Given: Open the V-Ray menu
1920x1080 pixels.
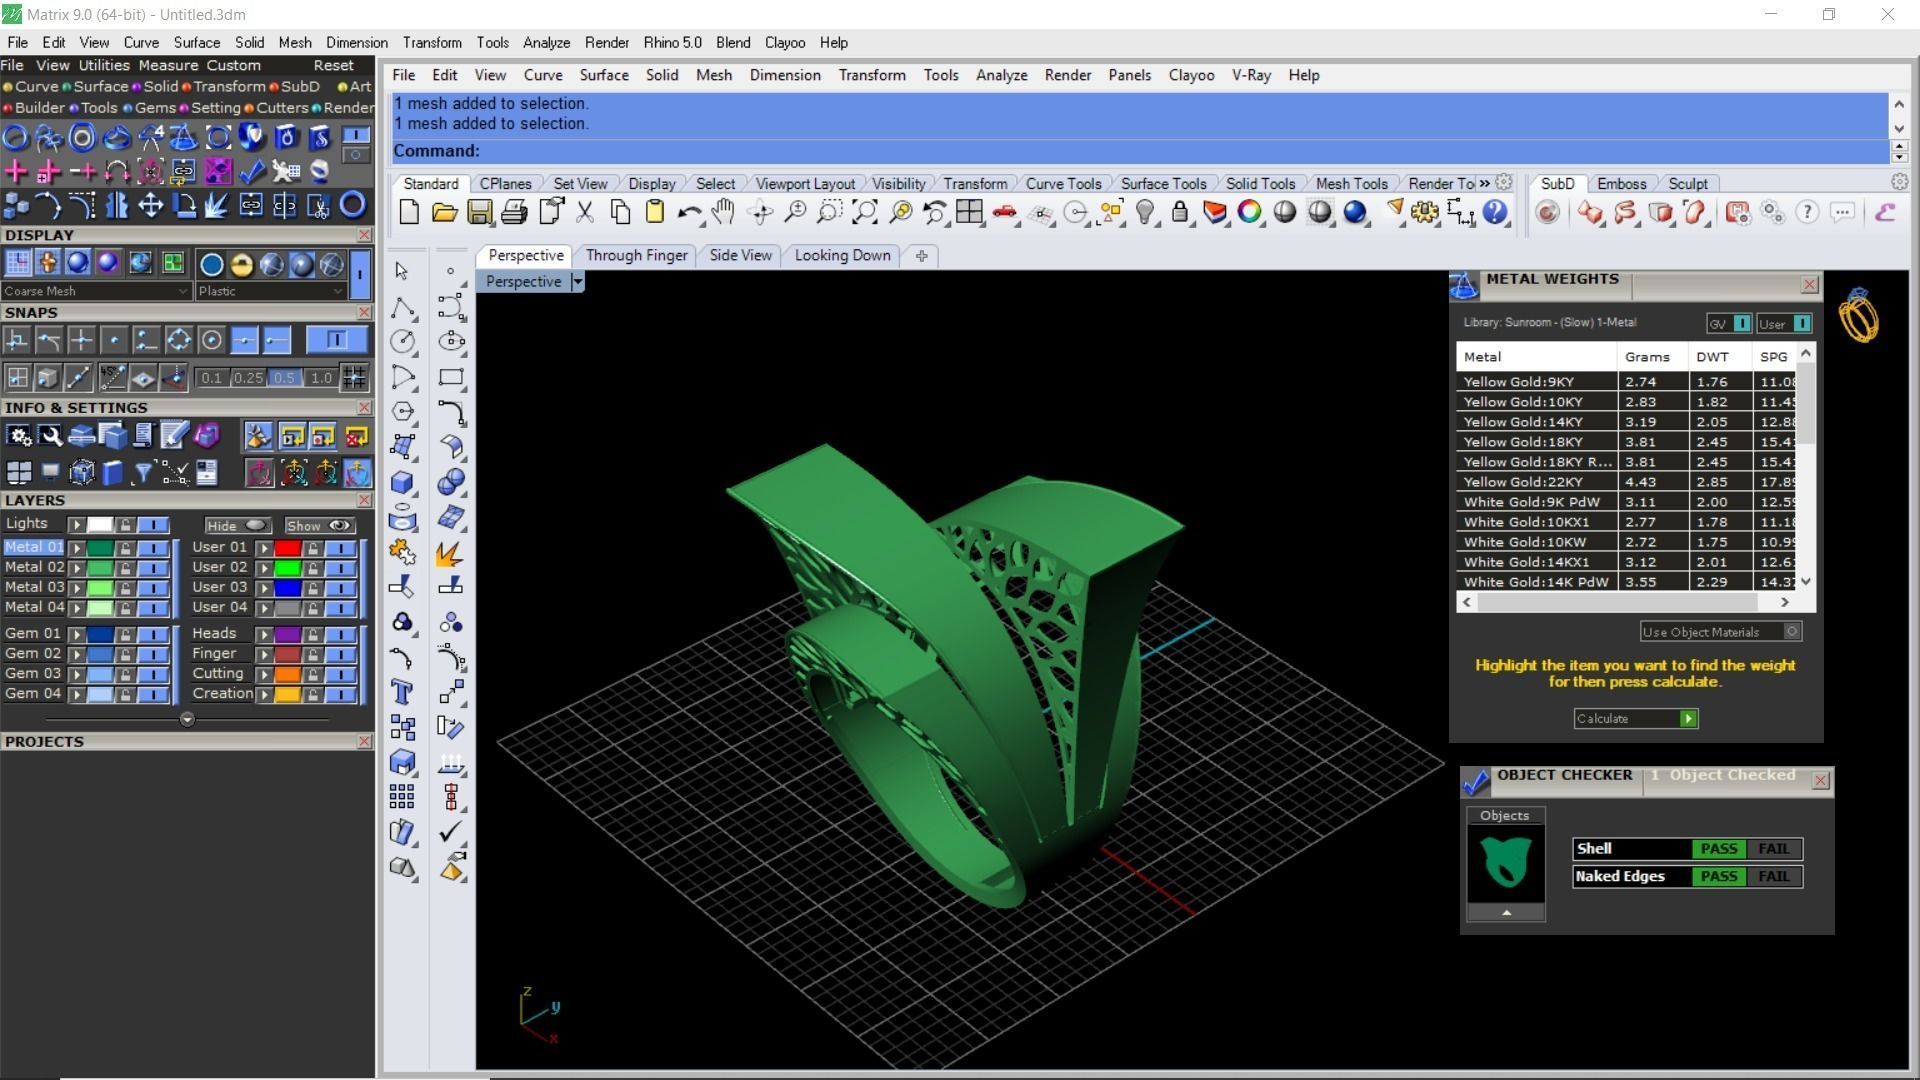Looking at the screenshot, I should pyautogui.click(x=1251, y=75).
